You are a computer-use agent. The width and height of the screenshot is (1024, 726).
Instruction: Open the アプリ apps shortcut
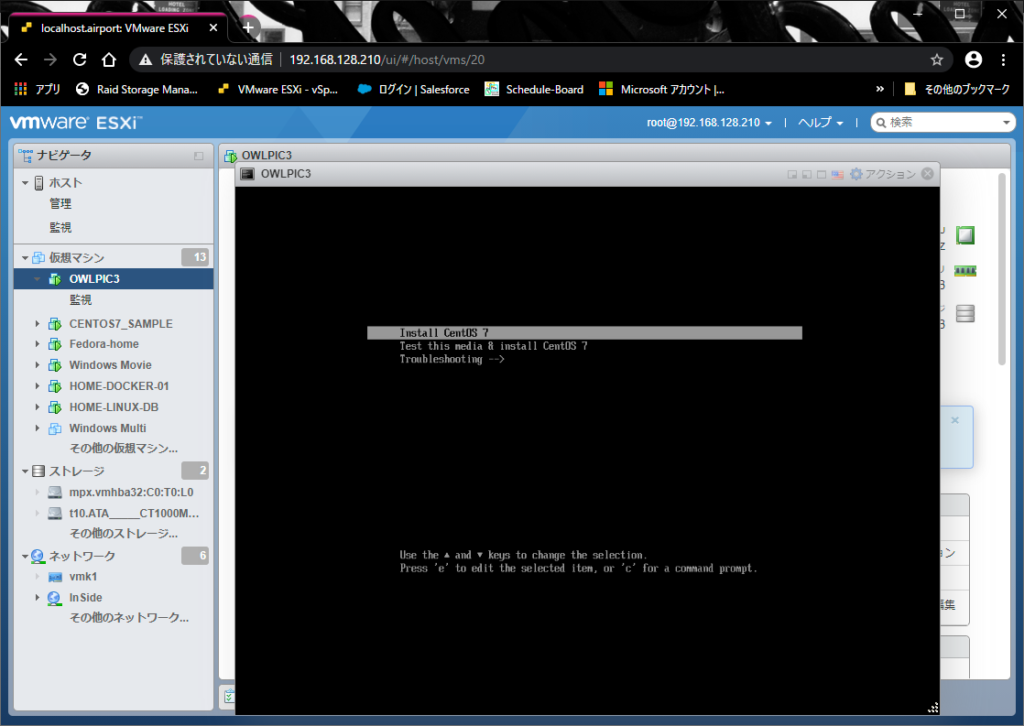37,89
